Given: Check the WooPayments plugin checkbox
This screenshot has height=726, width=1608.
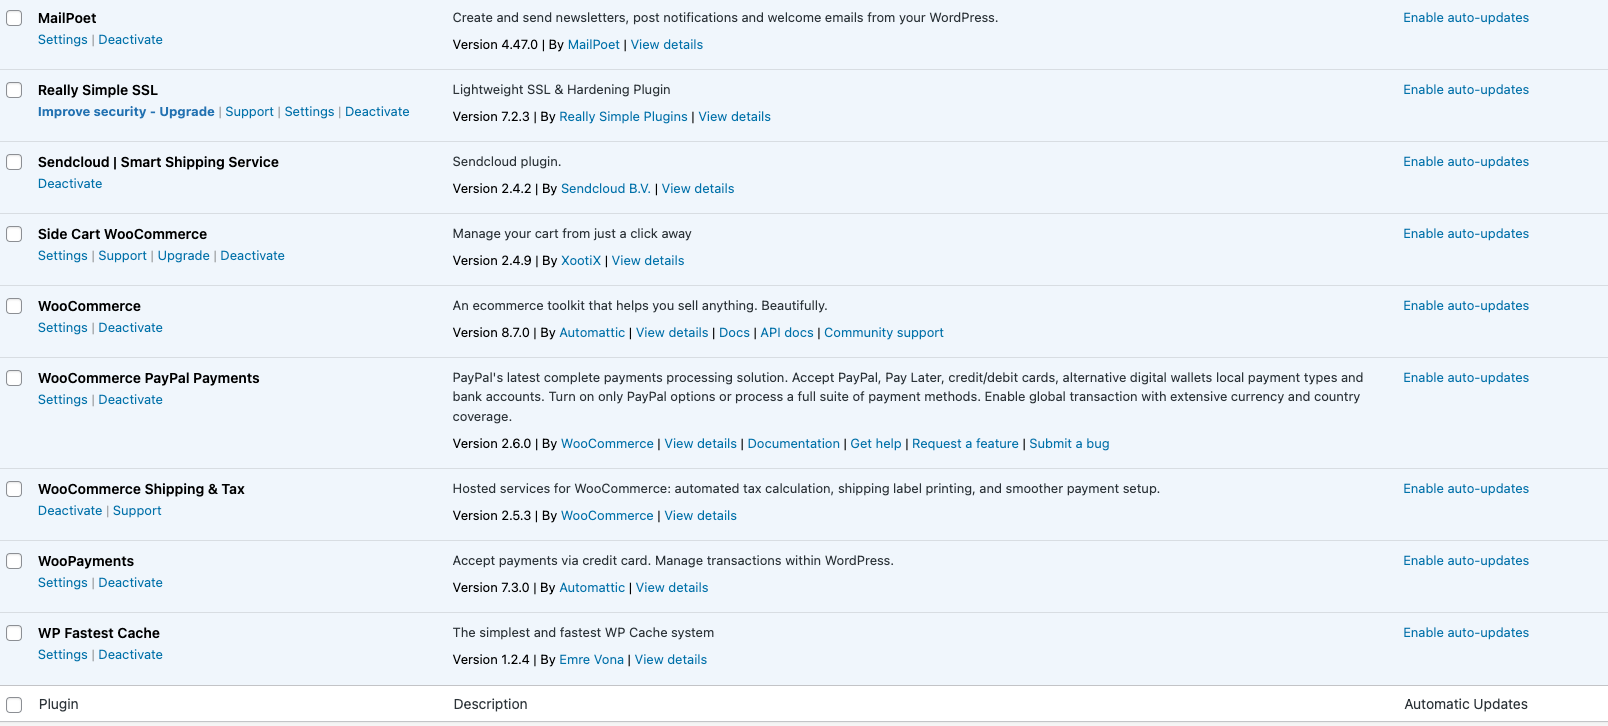Looking at the screenshot, I should (x=14, y=561).
